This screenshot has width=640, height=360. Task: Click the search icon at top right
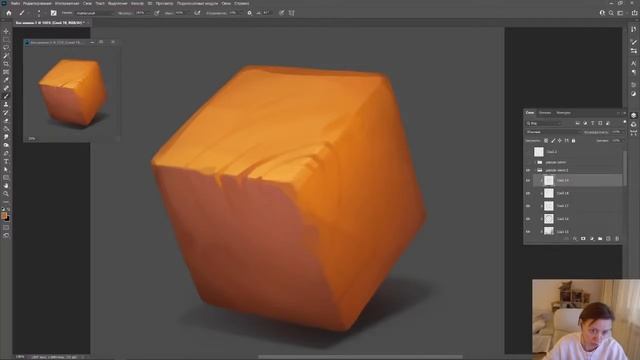611,13
